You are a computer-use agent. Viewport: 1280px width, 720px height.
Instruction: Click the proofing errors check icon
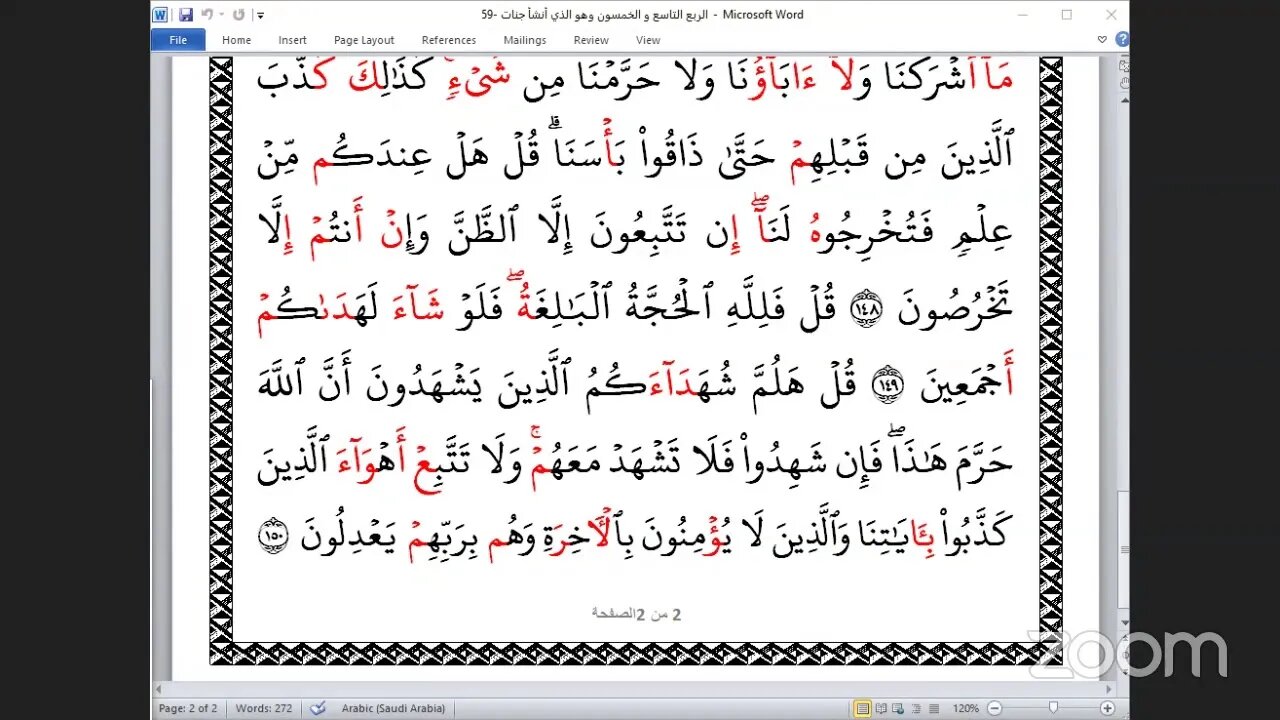point(317,708)
